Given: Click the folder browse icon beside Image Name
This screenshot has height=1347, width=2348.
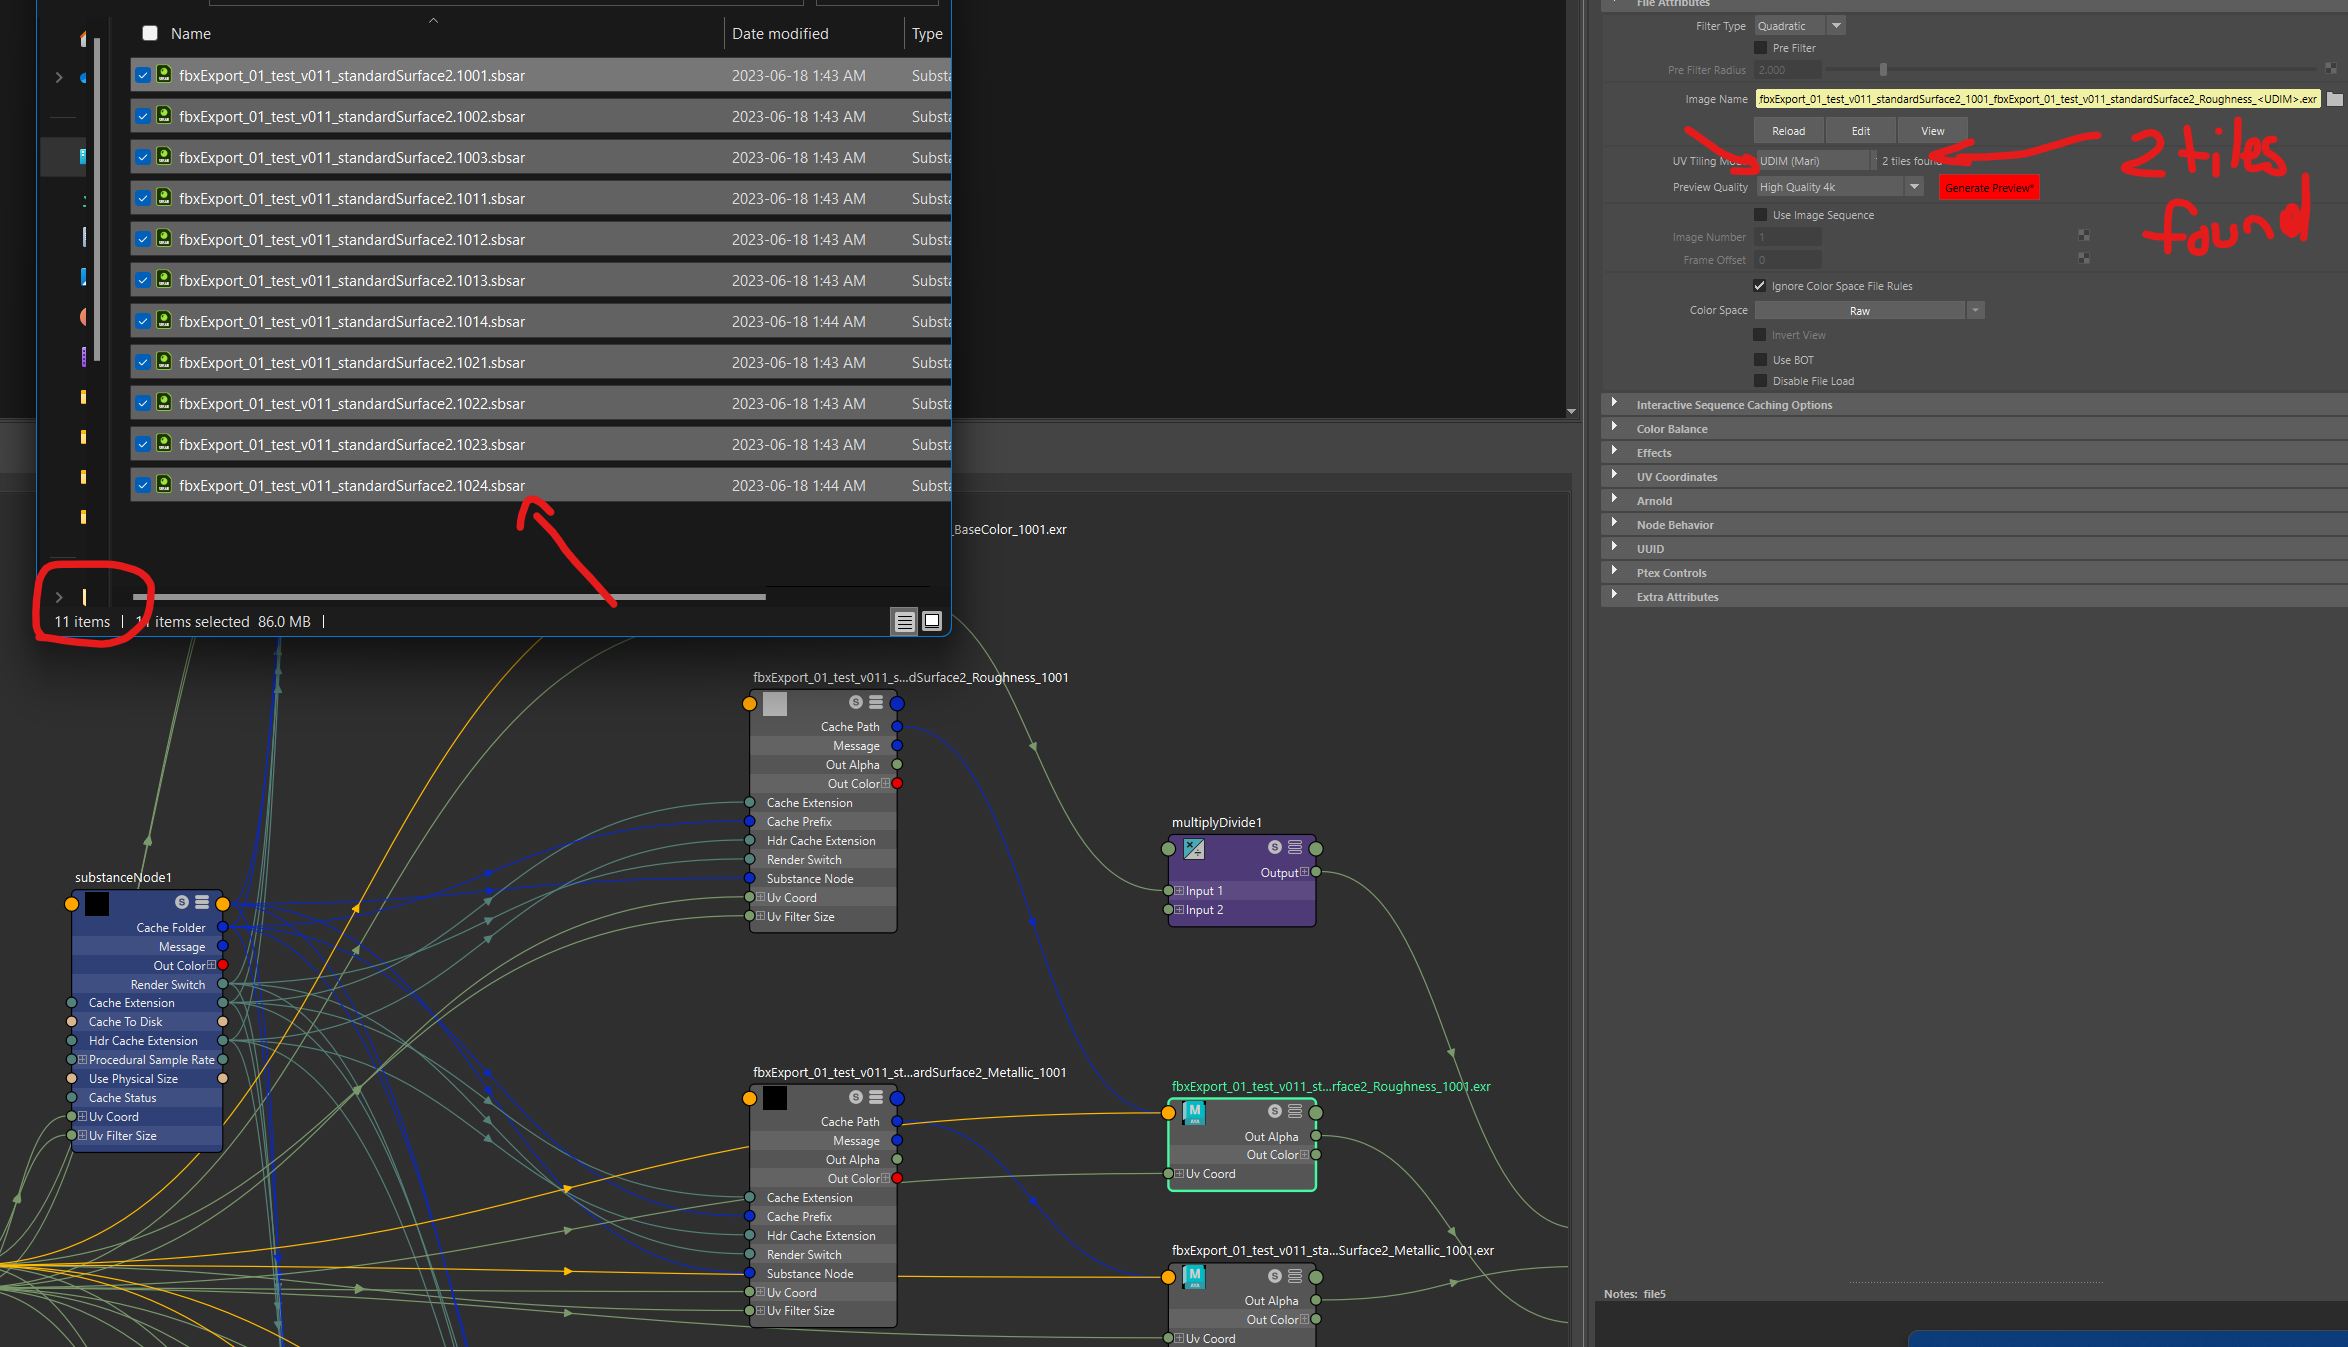Looking at the screenshot, I should [2334, 99].
